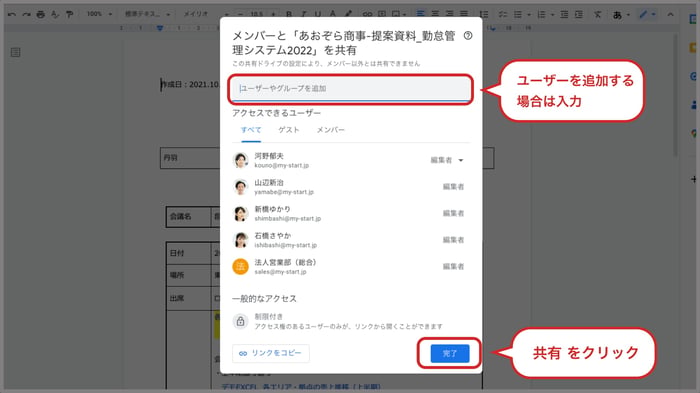The width and height of the screenshot is (700, 393).
Task: Click the avatar of 河野郁夫
Action: click(240, 160)
